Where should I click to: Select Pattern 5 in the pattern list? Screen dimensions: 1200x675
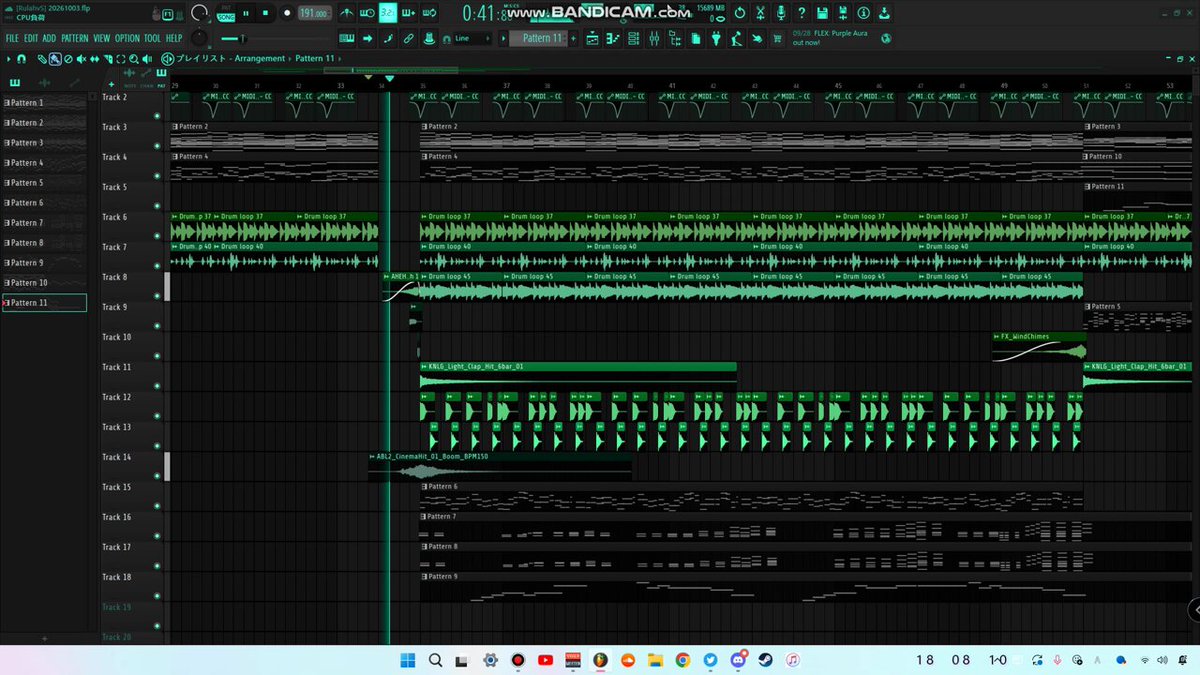(x=44, y=183)
